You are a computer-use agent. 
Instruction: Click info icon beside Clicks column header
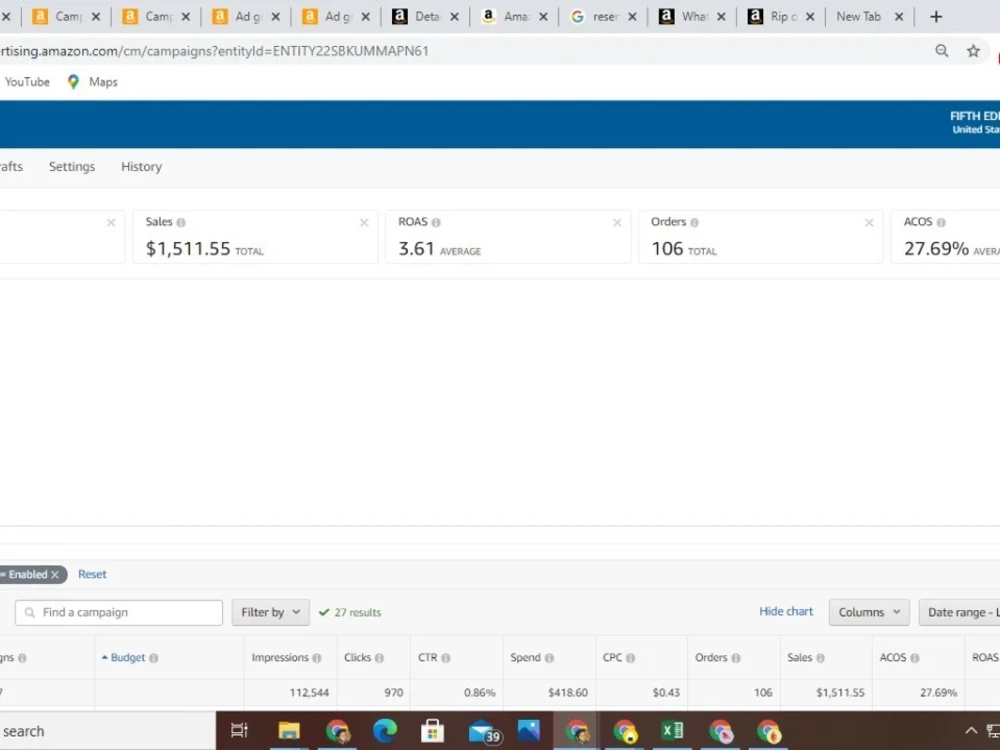tap(379, 658)
